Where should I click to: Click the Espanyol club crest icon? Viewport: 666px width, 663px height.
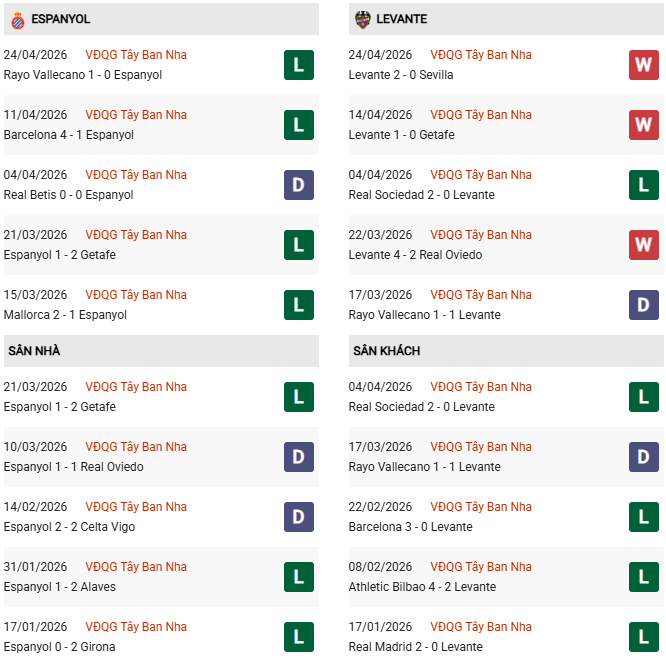(17, 19)
